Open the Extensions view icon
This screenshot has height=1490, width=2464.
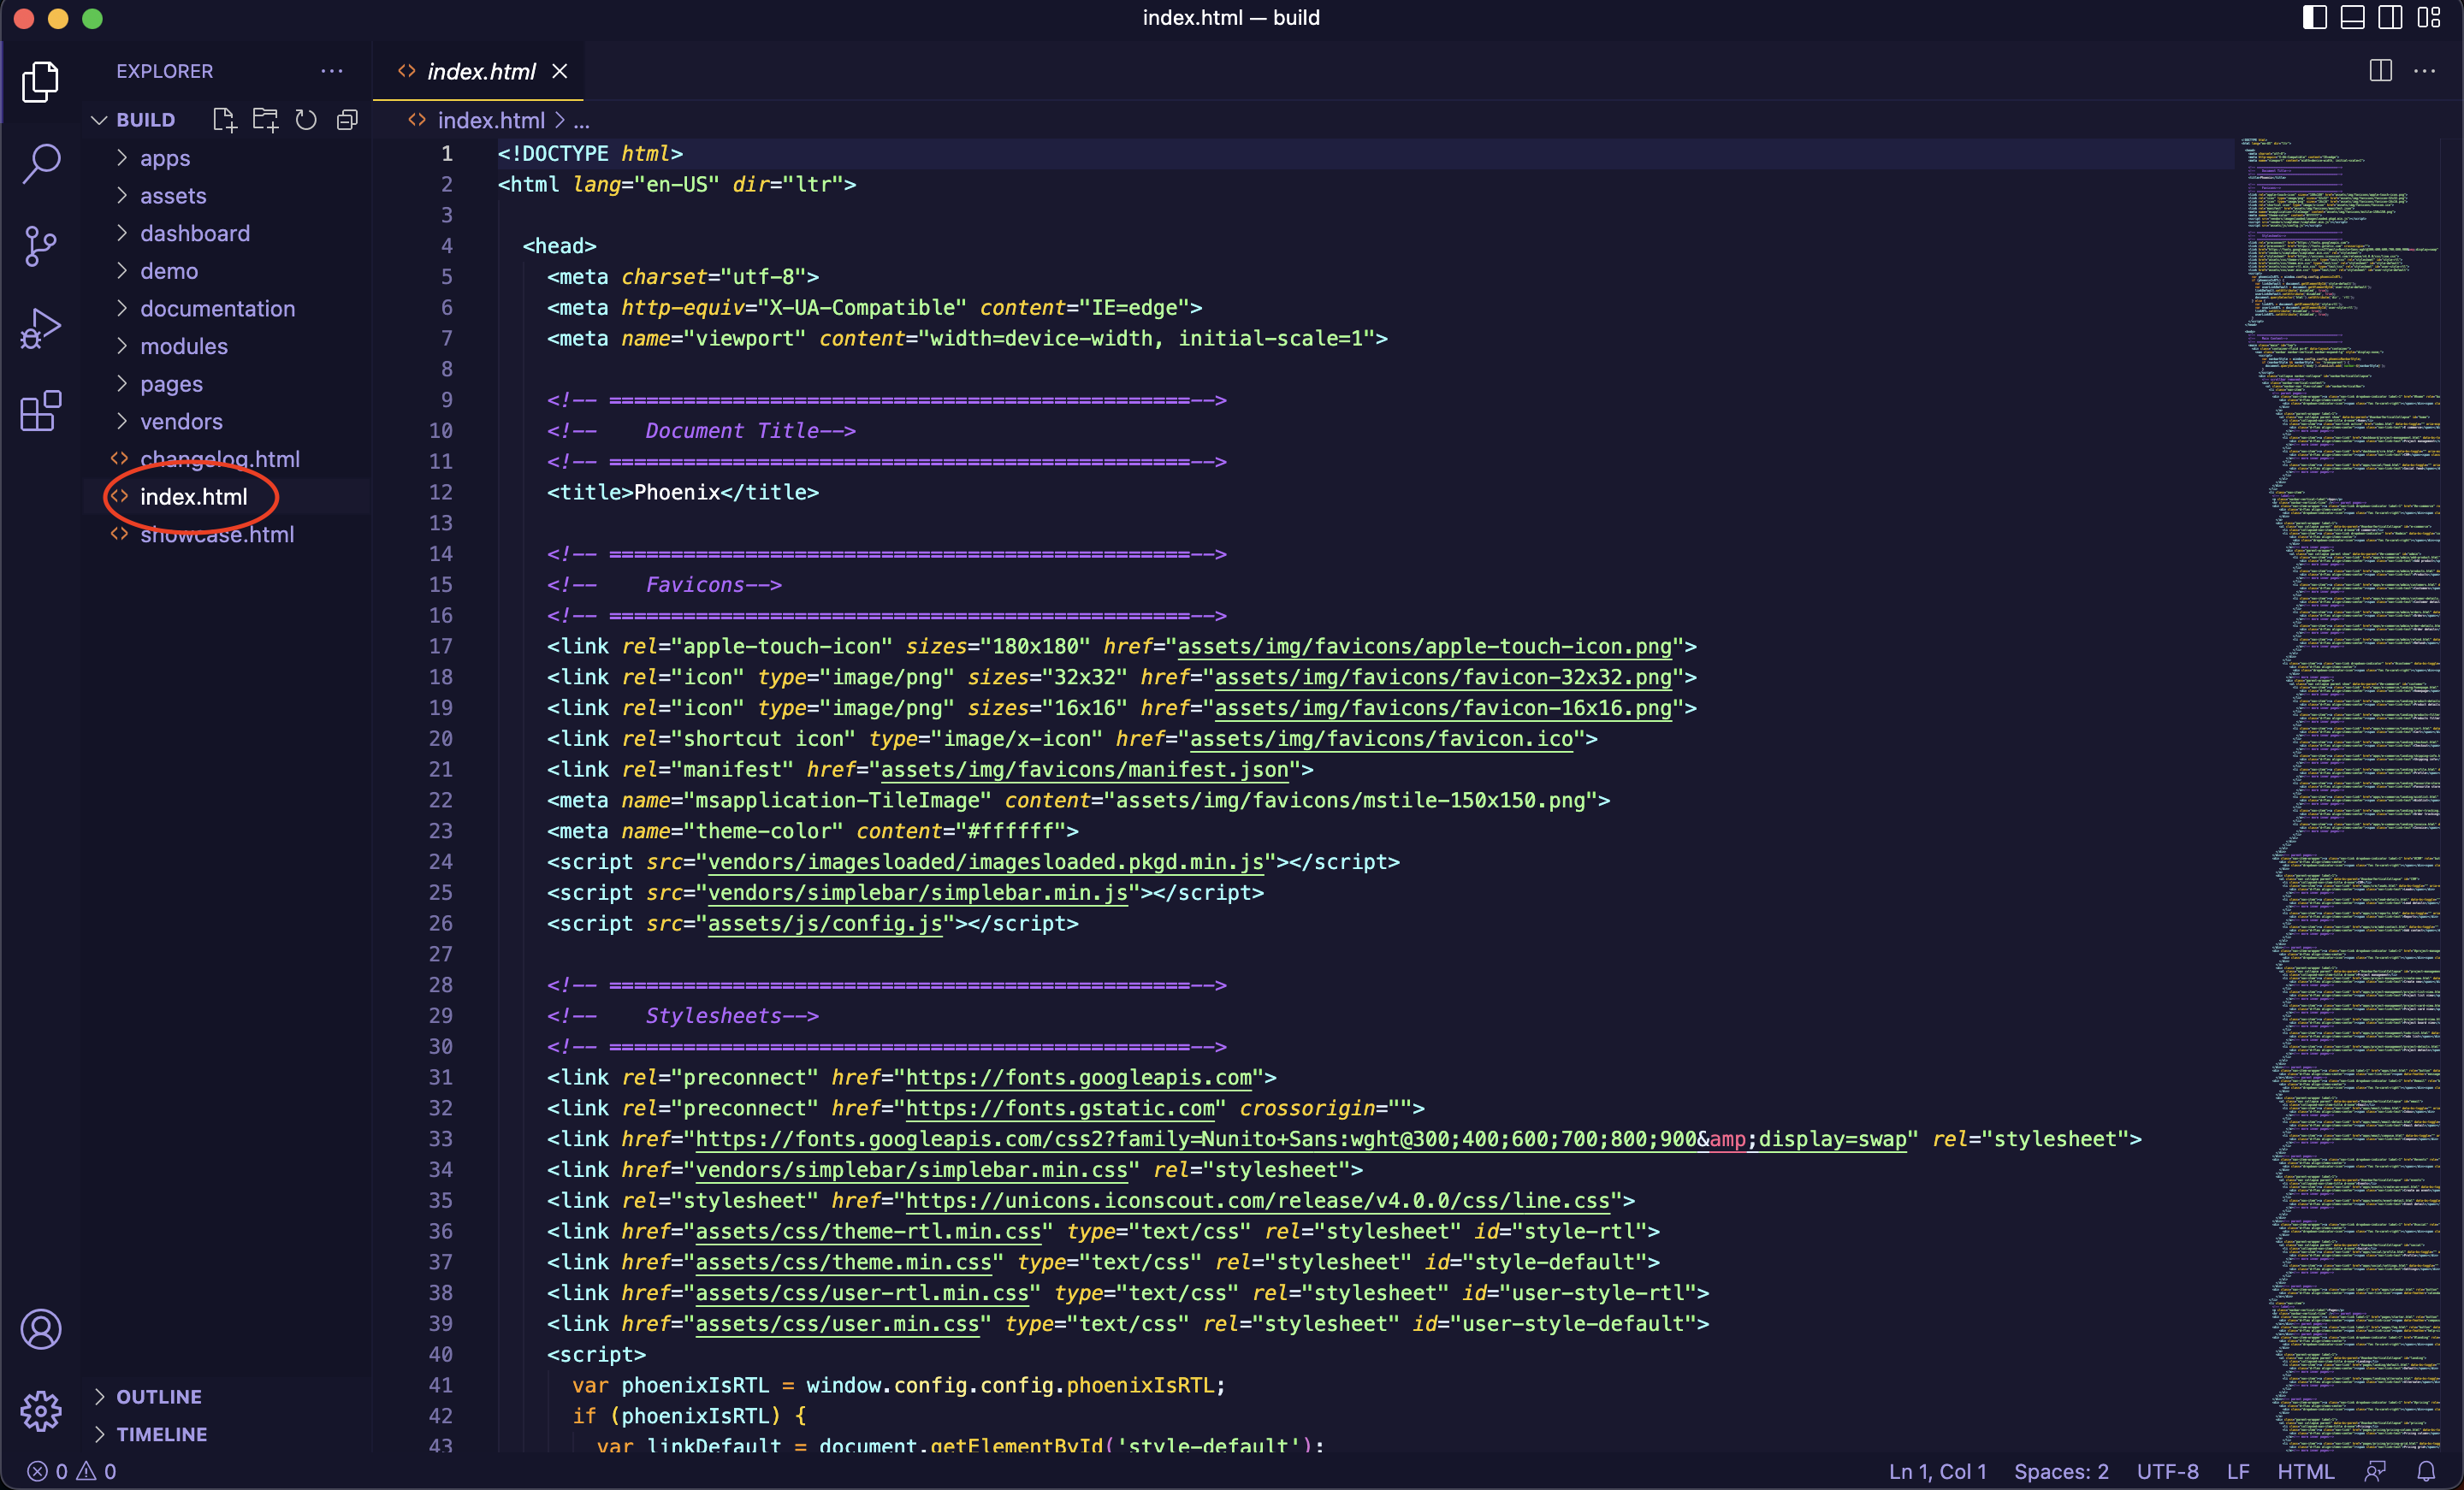coord(40,410)
